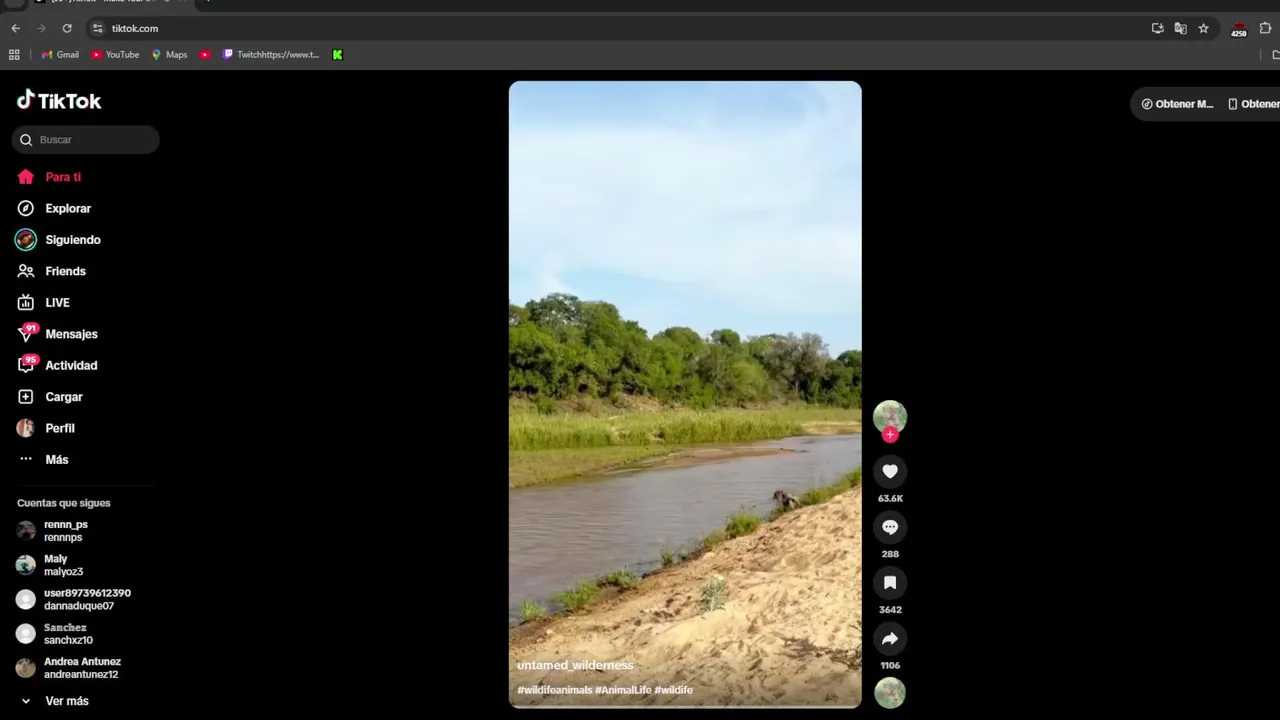Click the 3642 saves count
Viewport: 1280px width, 720px height.
890,610
